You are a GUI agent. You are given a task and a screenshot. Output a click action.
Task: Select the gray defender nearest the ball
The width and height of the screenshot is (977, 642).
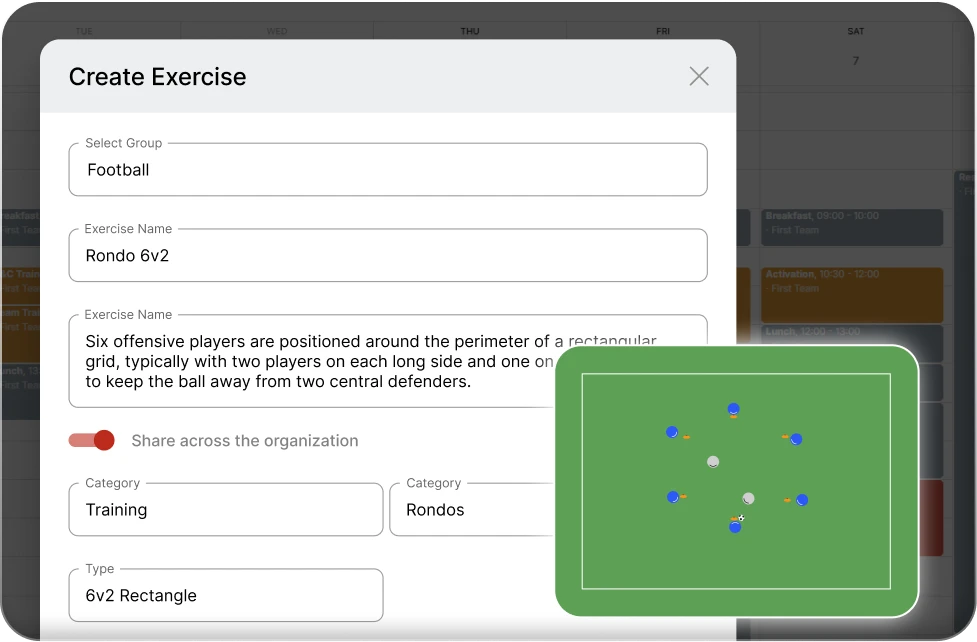click(x=748, y=498)
